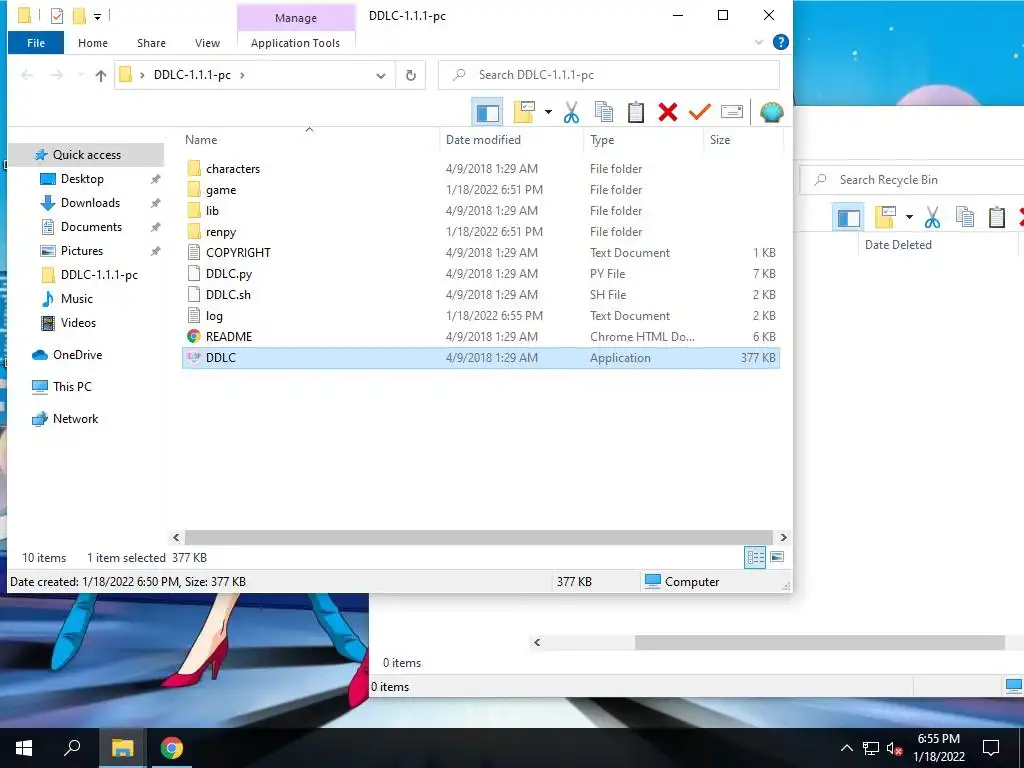The width and height of the screenshot is (1024, 768).
Task: Go up one folder level arrow
Action: [x=101, y=75]
